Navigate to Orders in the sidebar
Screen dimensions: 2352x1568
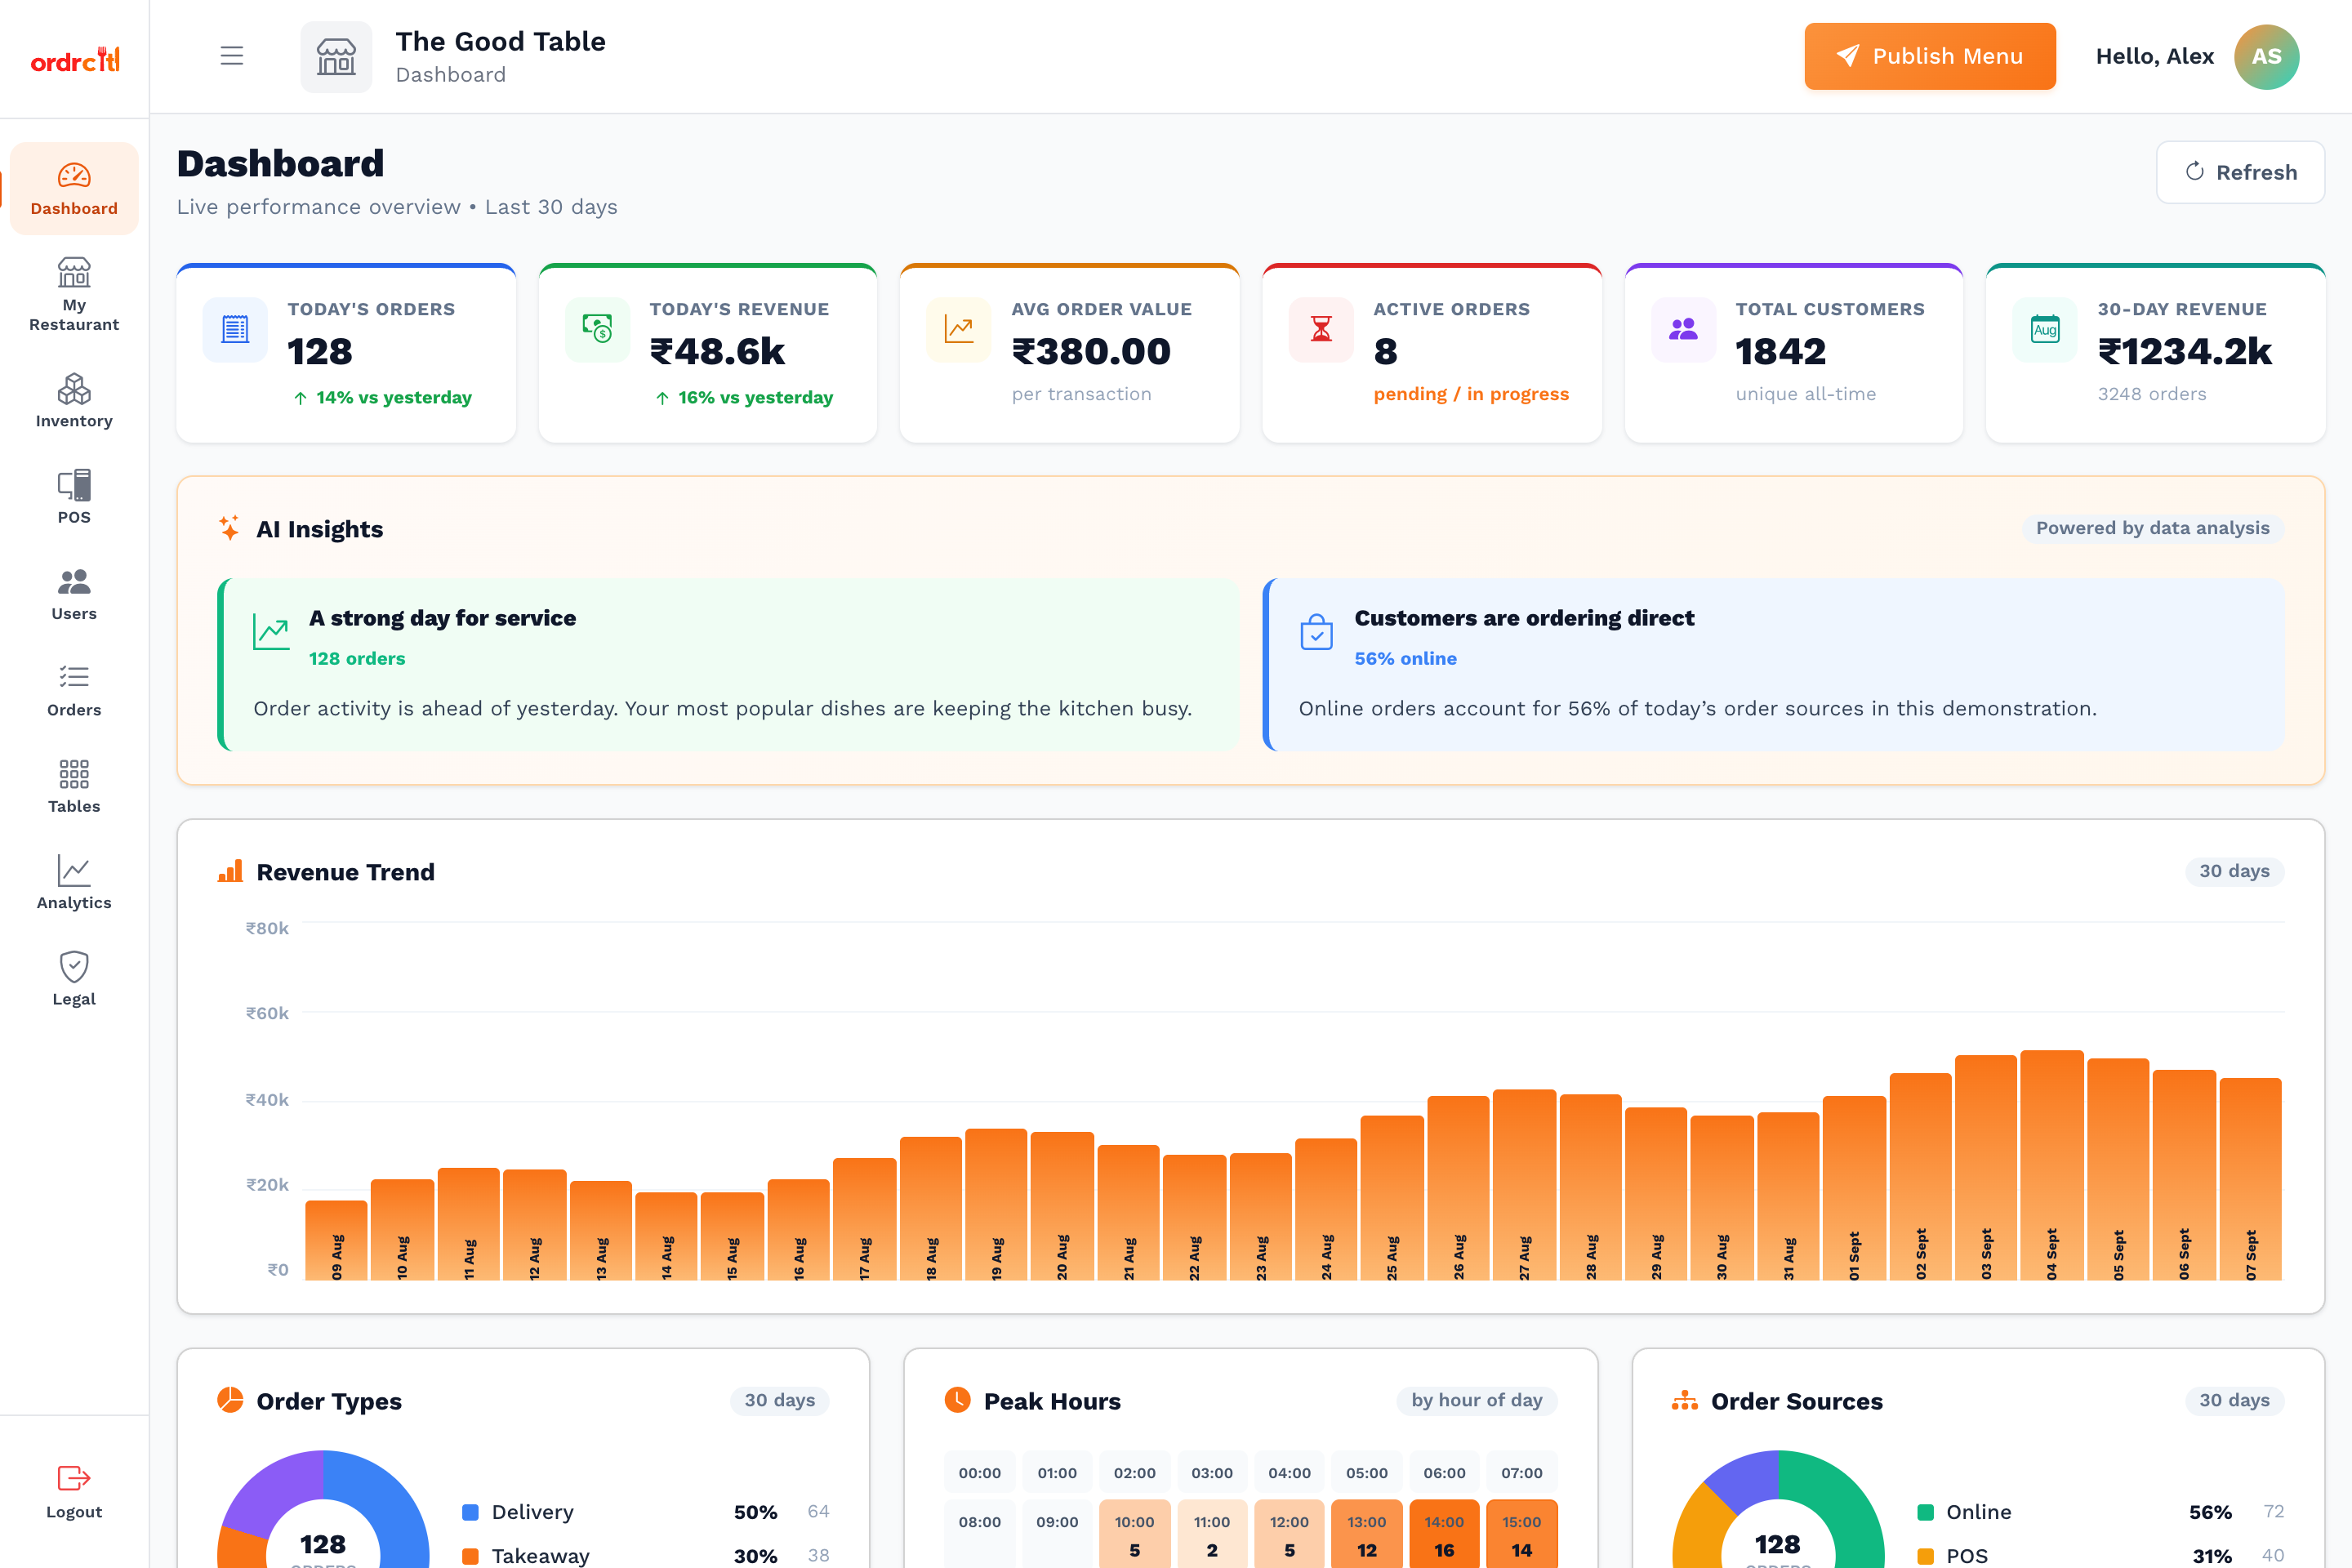(74, 690)
